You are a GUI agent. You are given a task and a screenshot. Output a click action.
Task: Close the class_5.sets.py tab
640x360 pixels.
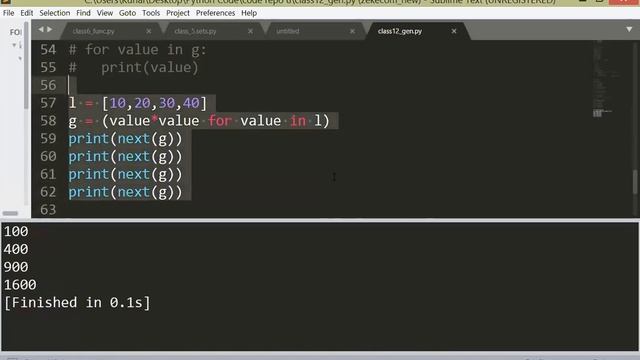[x=250, y=31]
